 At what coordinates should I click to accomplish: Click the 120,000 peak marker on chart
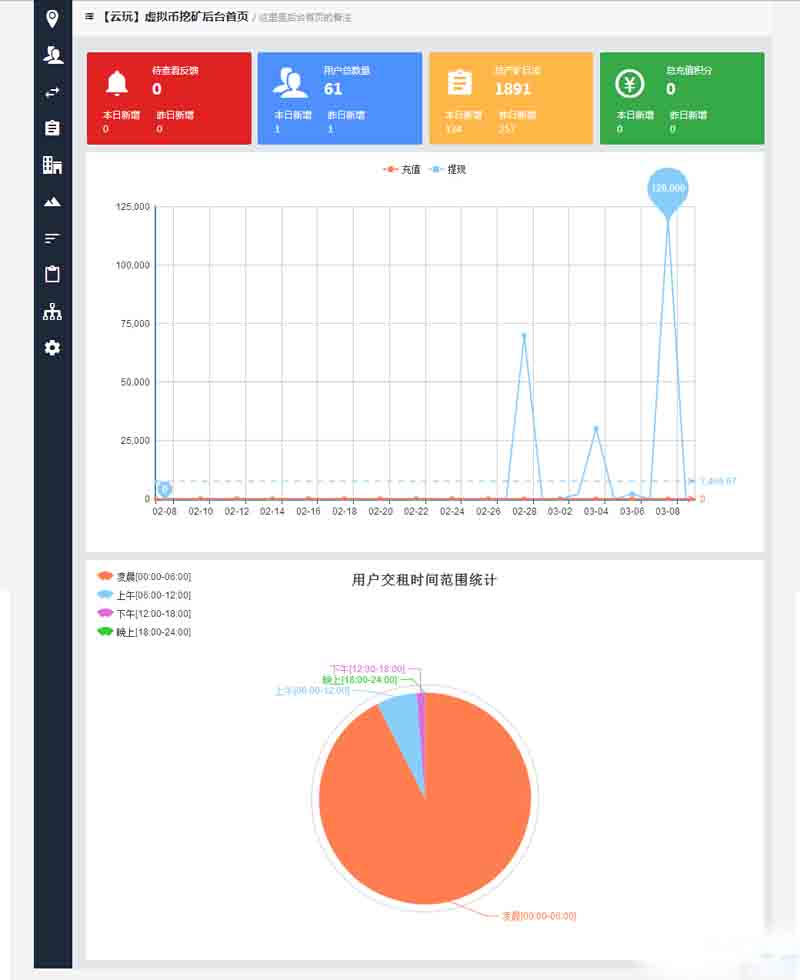[668, 188]
